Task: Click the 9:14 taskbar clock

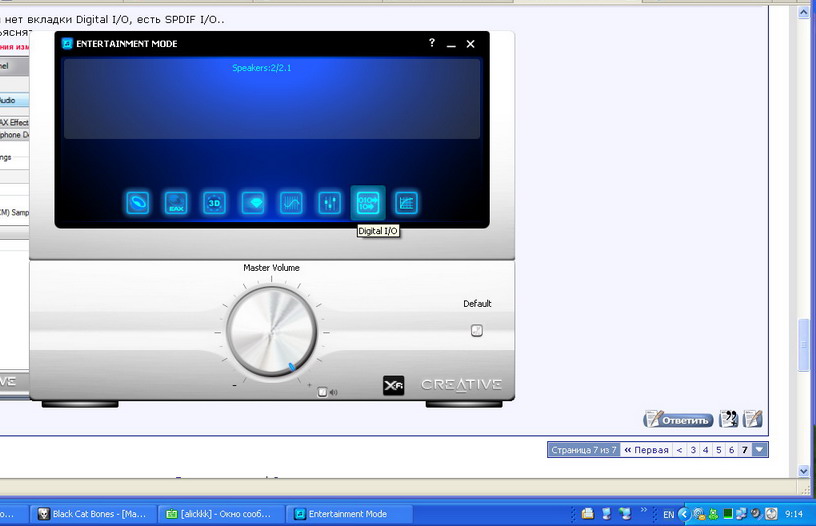Action: pos(794,514)
